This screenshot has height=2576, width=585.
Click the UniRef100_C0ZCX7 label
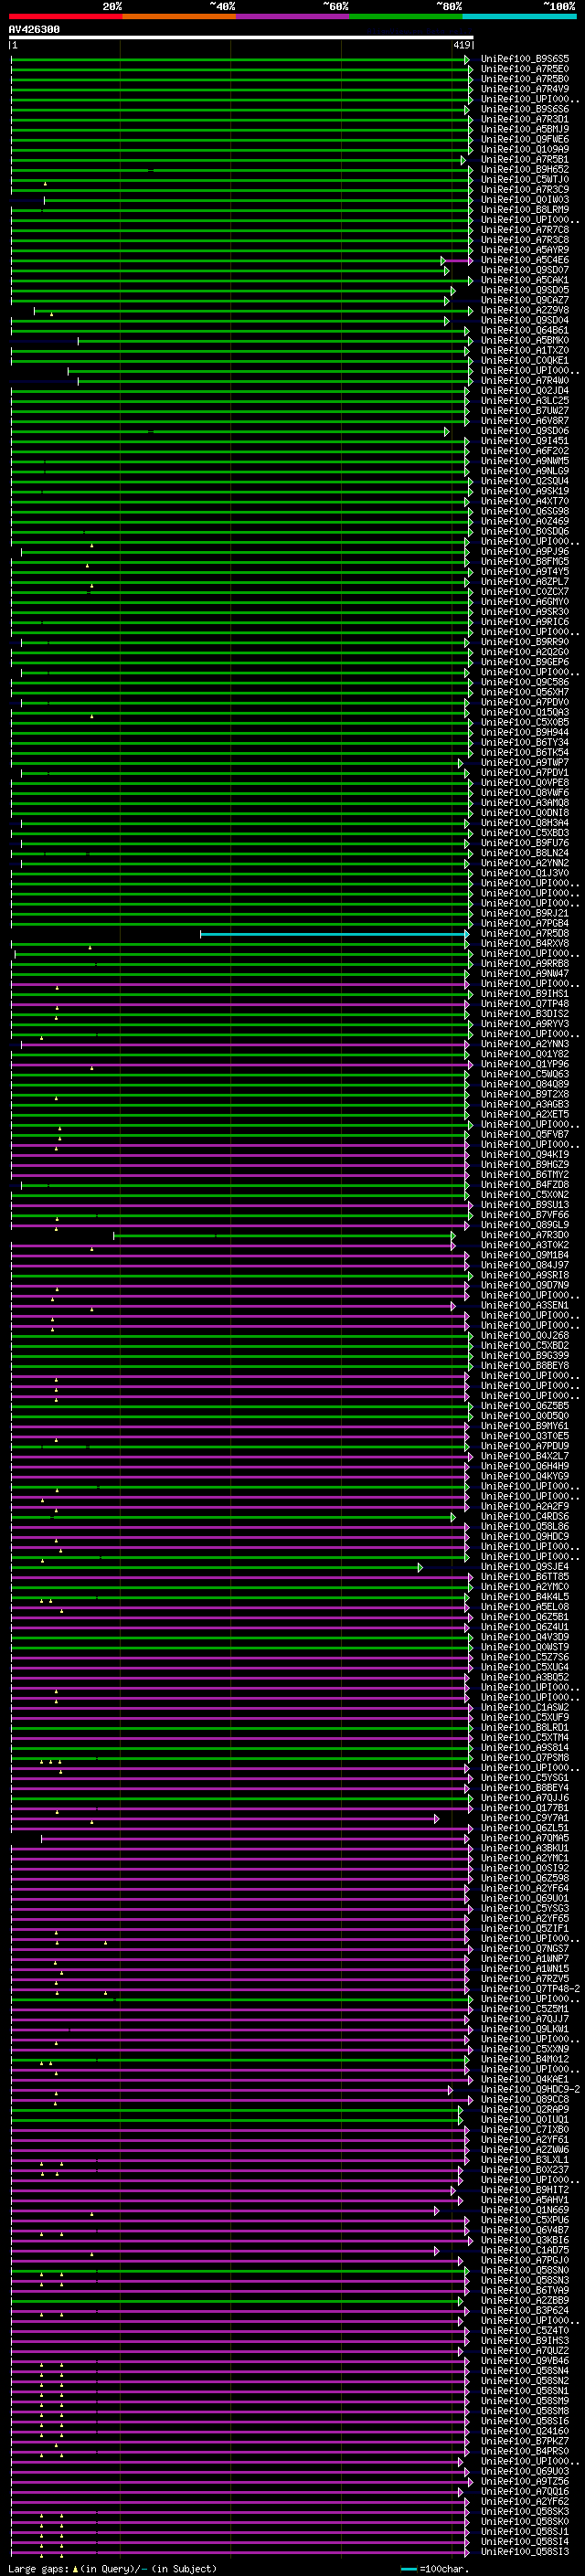pos(525,591)
